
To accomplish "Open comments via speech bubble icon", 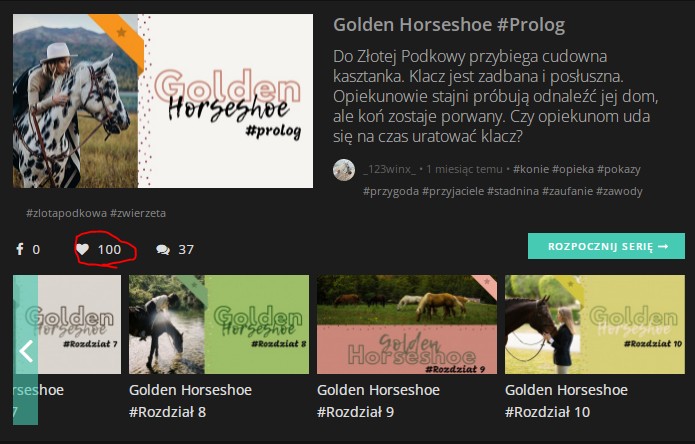I will coord(163,249).
